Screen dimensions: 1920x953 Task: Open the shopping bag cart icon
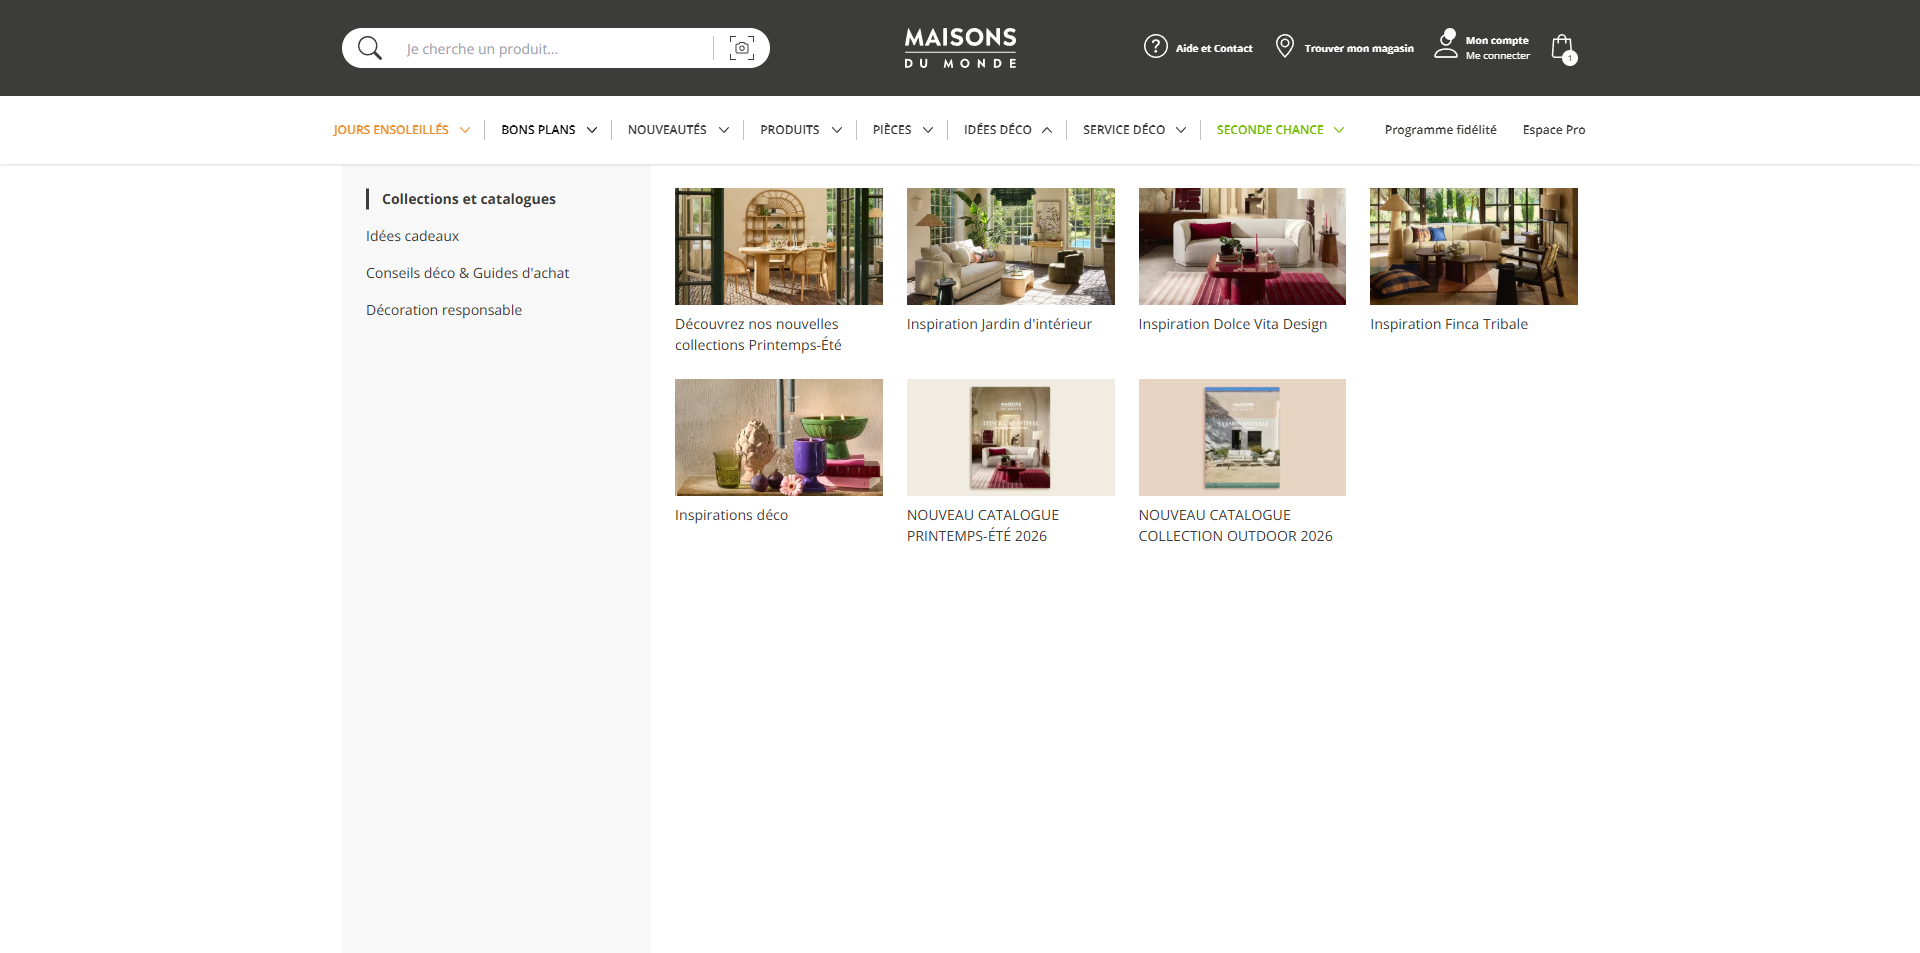1563,48
